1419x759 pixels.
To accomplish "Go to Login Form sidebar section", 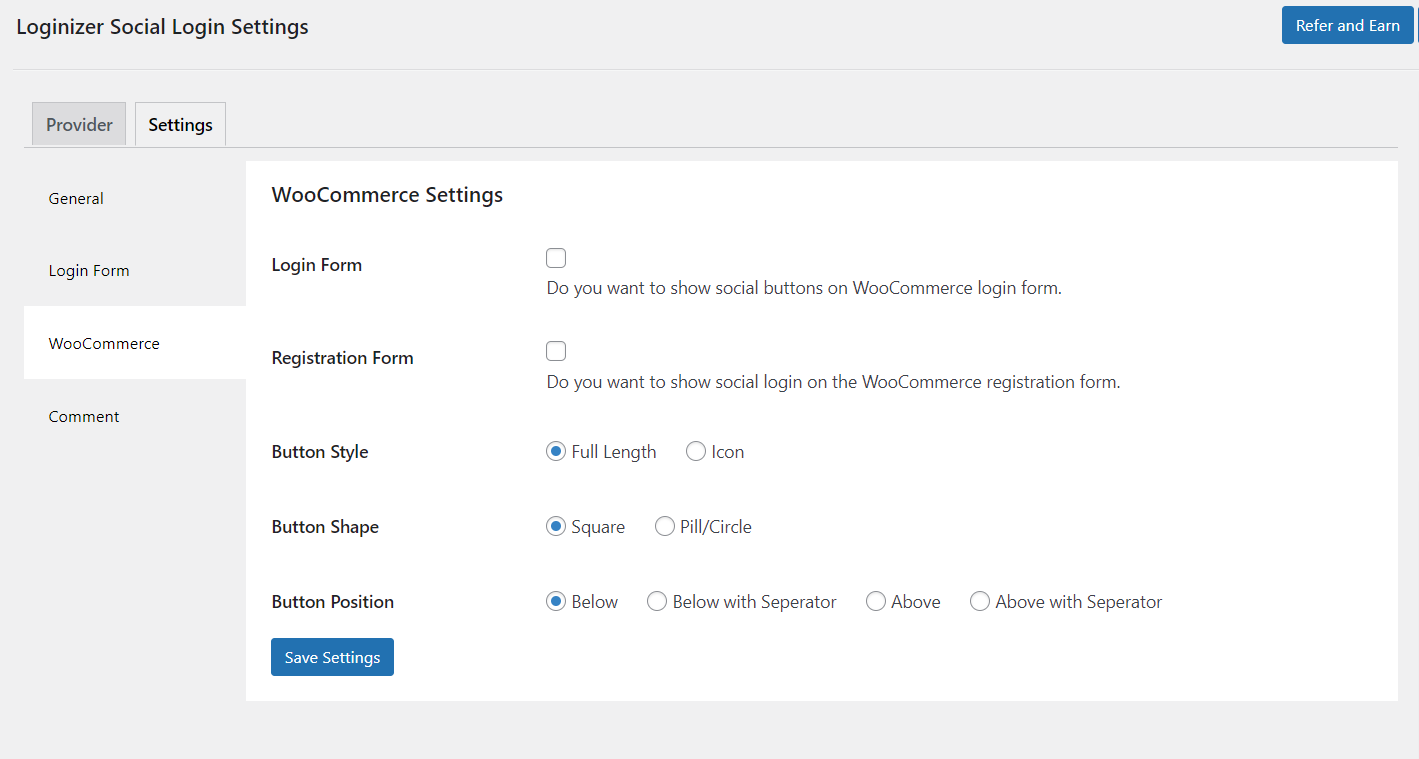I will click(135, 270).
